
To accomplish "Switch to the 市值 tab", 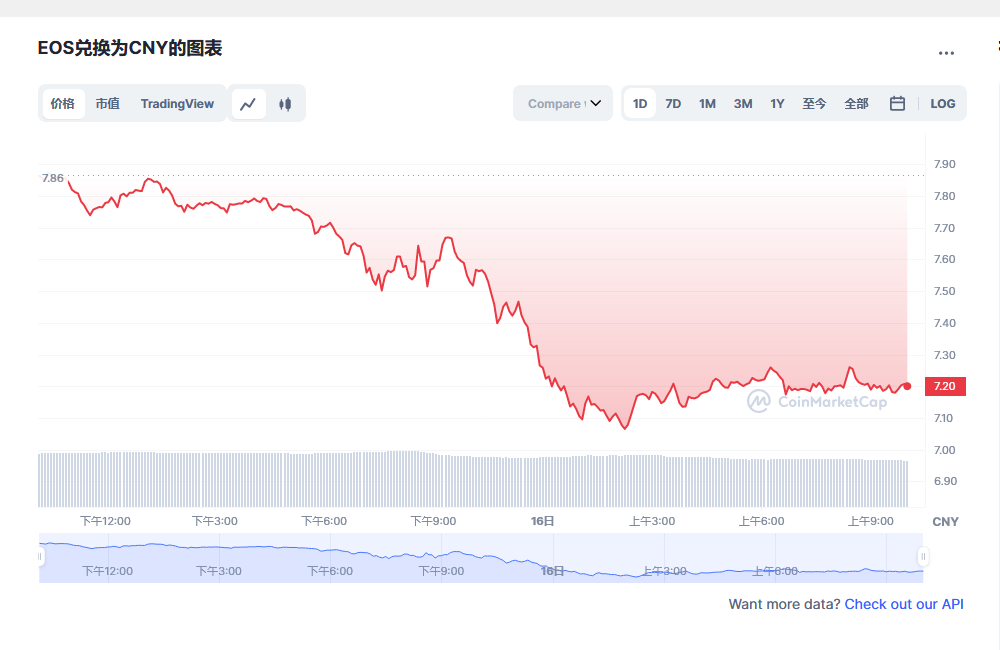I will (107, 103).
